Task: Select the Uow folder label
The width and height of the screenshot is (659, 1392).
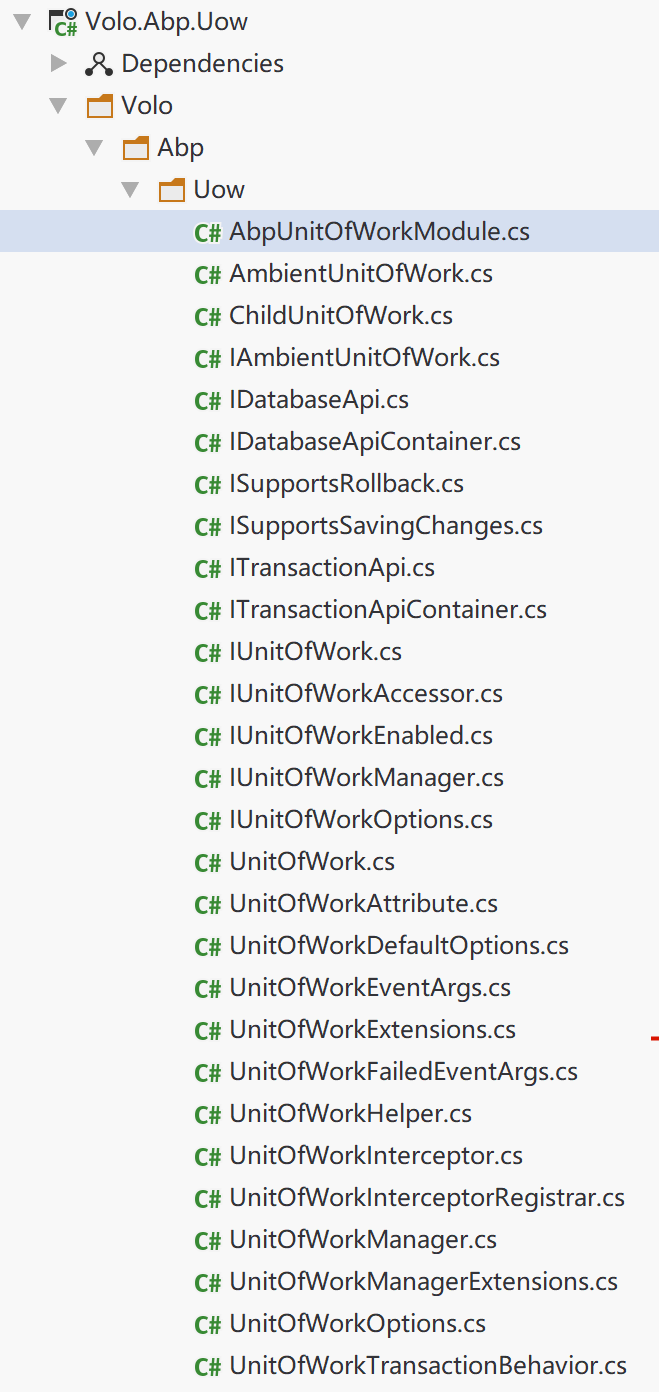Action: (219, 190)
